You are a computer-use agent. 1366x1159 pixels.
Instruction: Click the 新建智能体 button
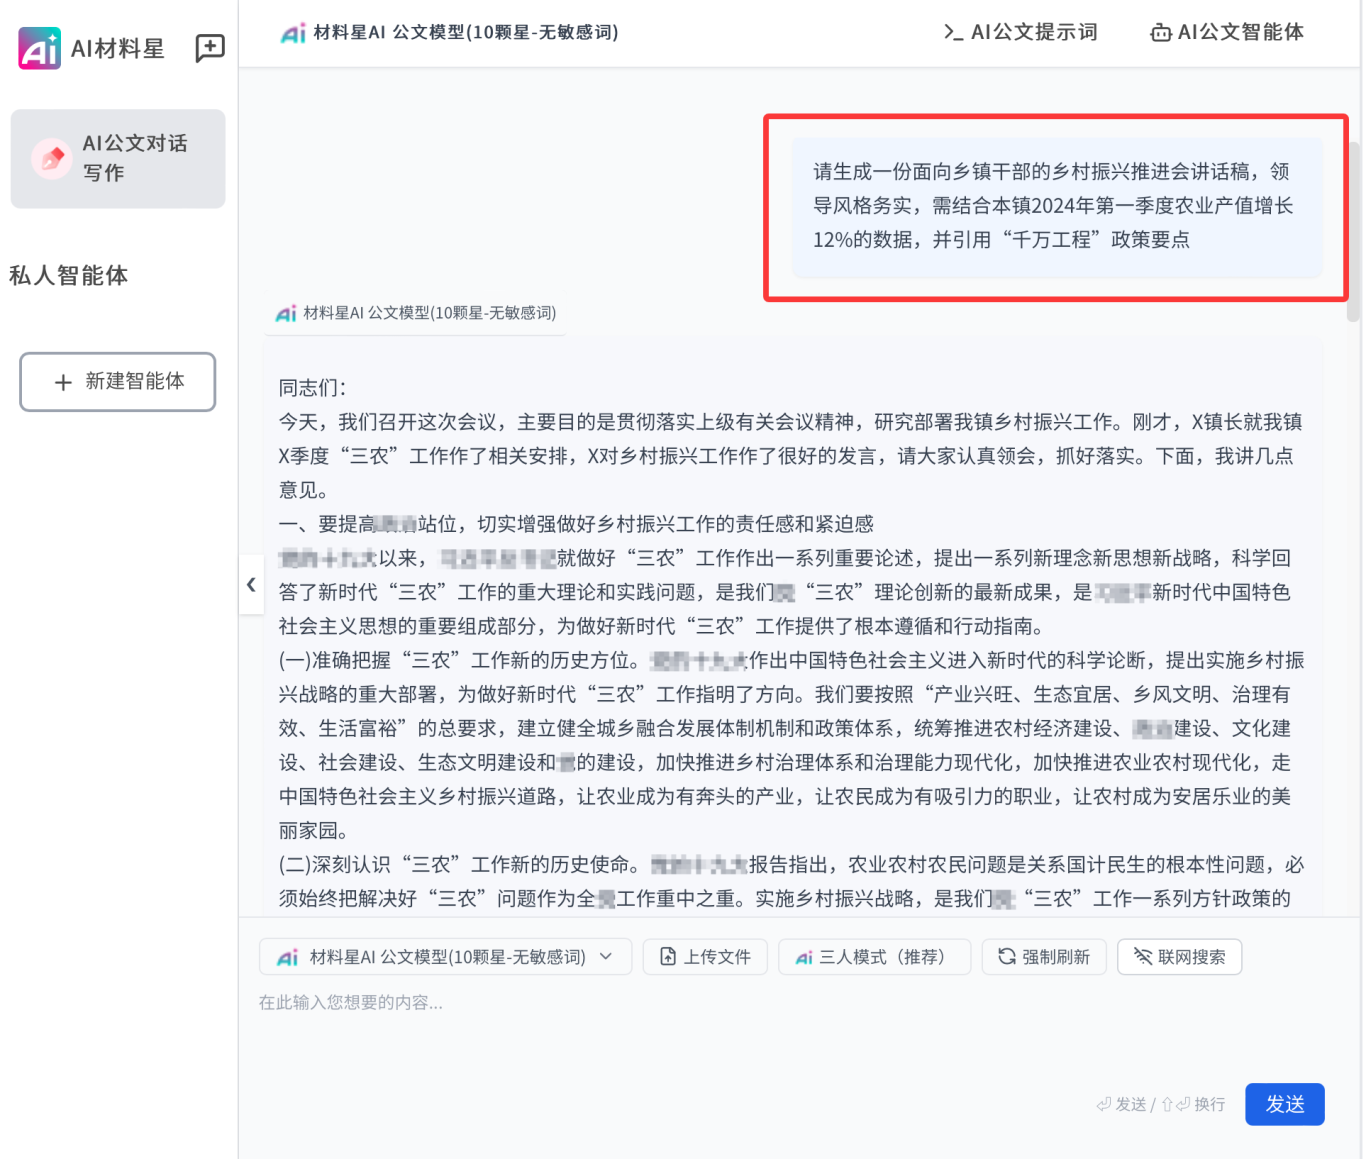(118, 382)
